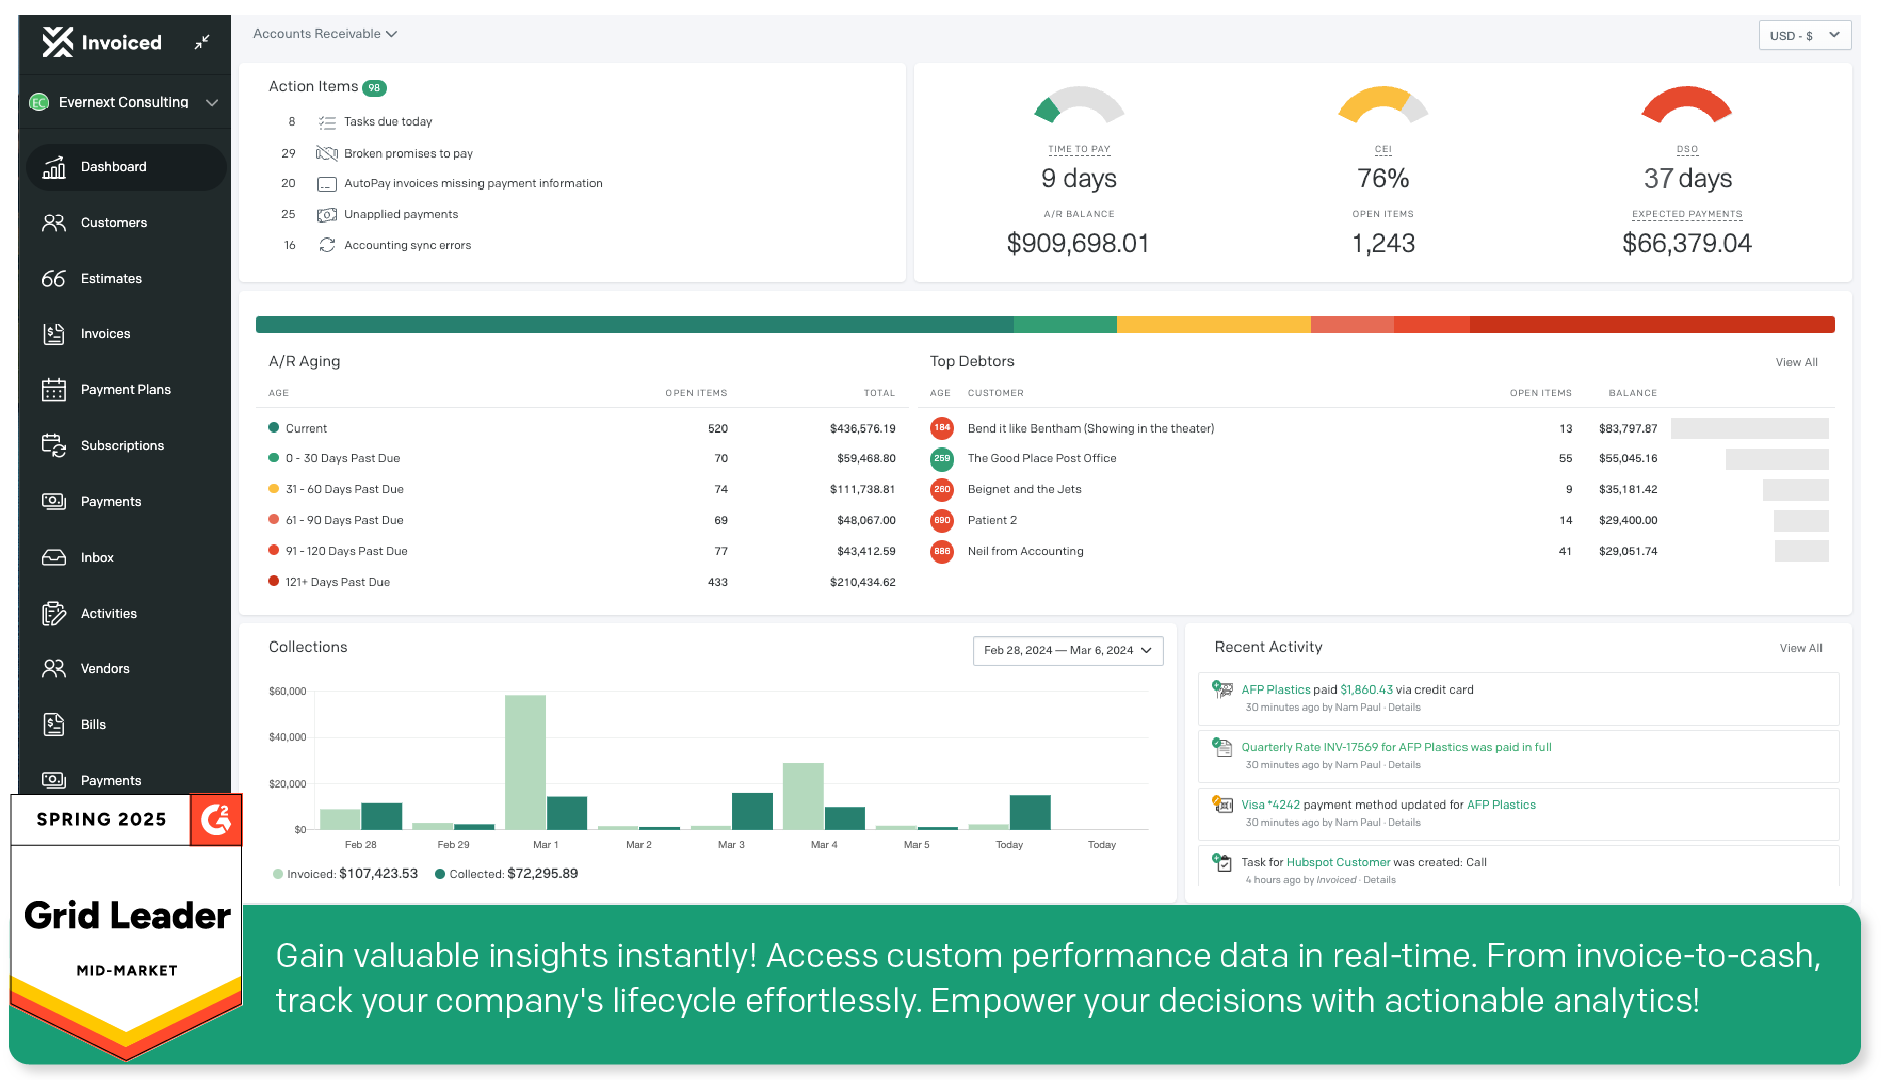Click the tall Mar 1 invoiced bar
Screen dimensions: 1881x1080
(525, 762)
